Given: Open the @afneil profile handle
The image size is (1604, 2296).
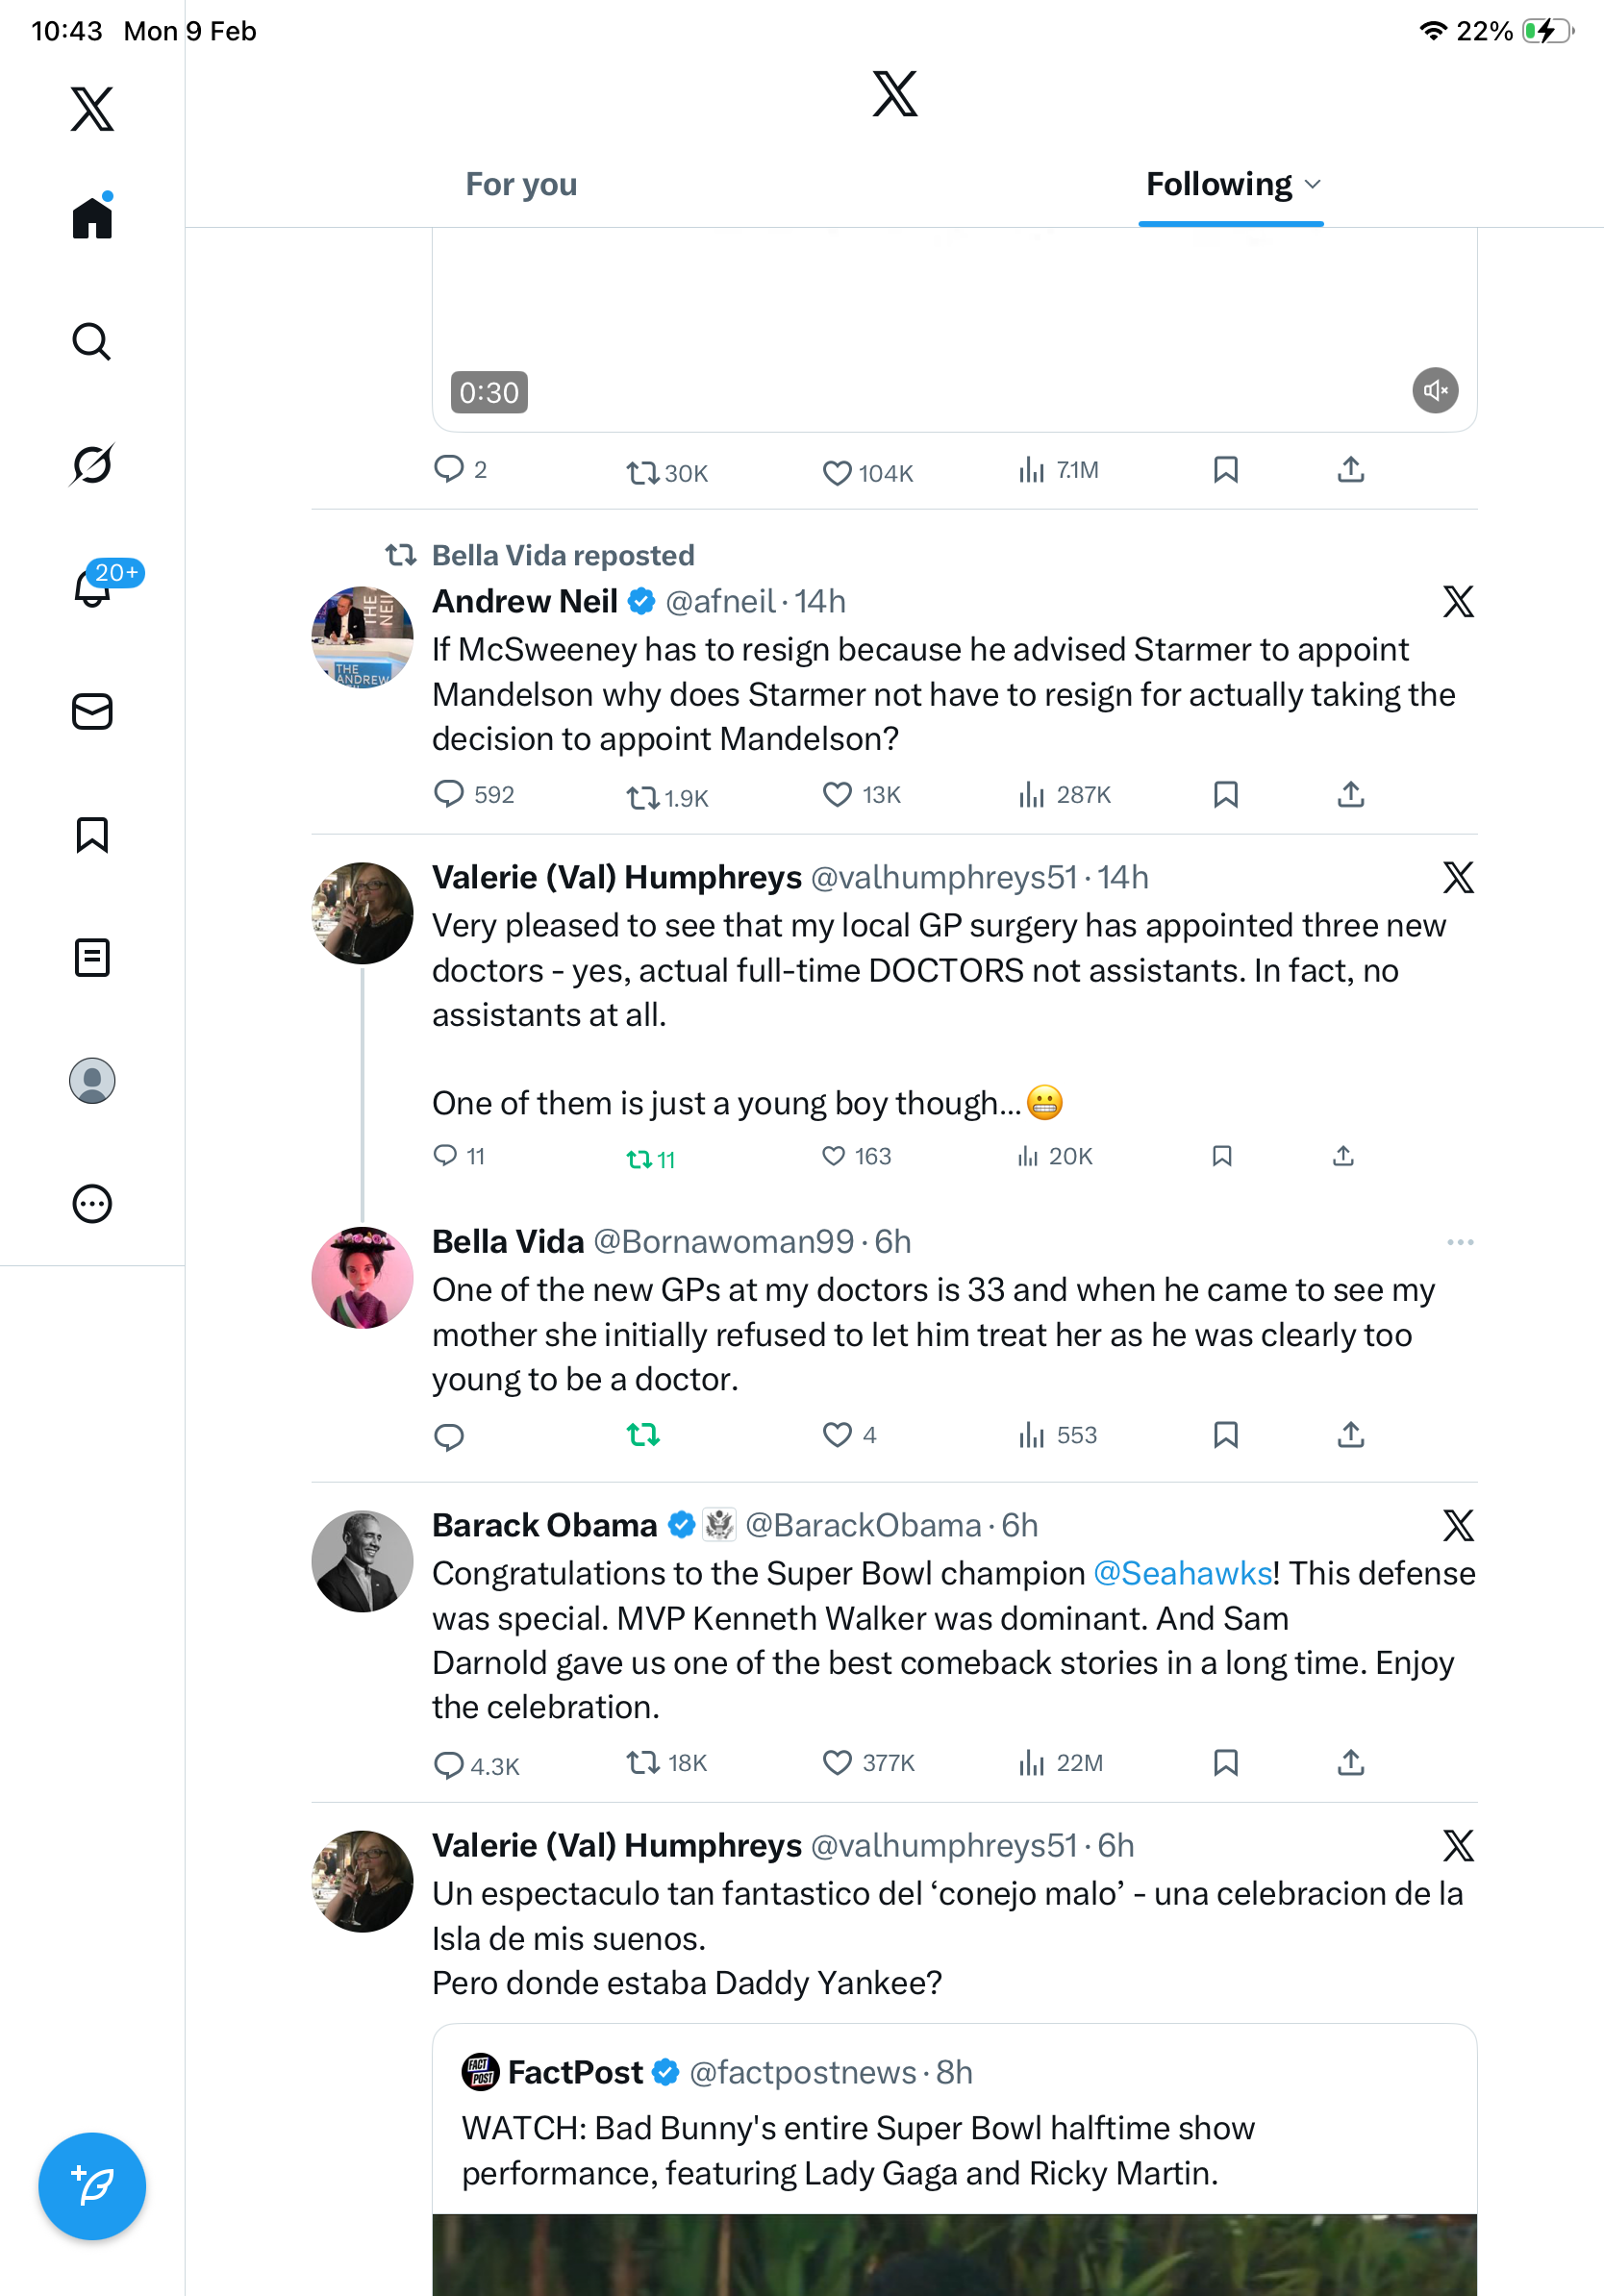Looking at the screenshot, I should 720,602.
